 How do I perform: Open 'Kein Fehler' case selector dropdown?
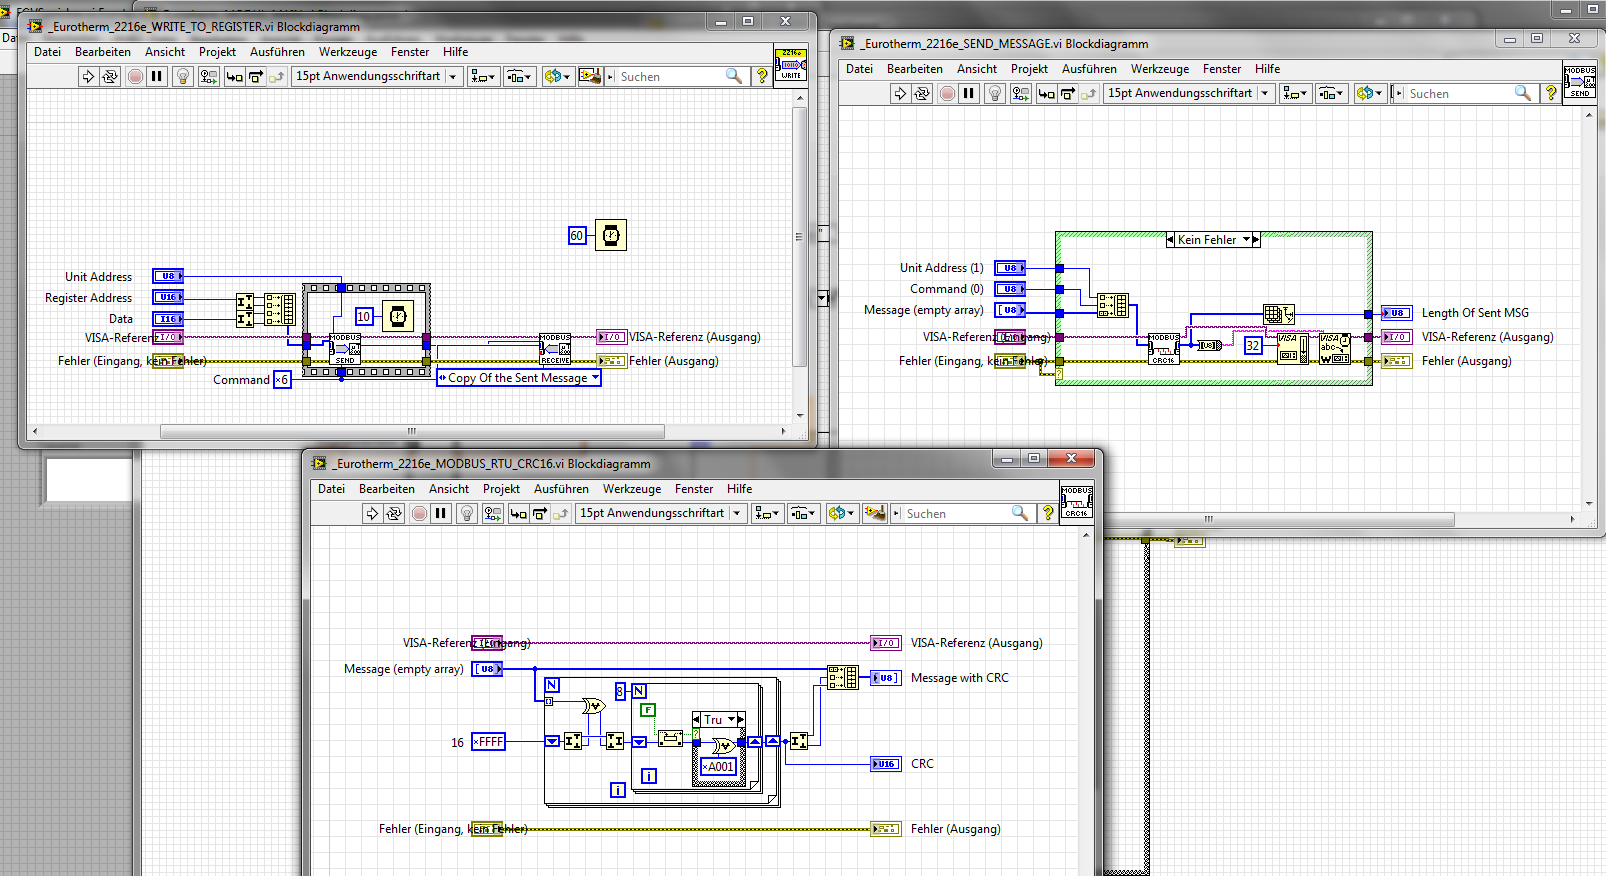point(1246,240)
